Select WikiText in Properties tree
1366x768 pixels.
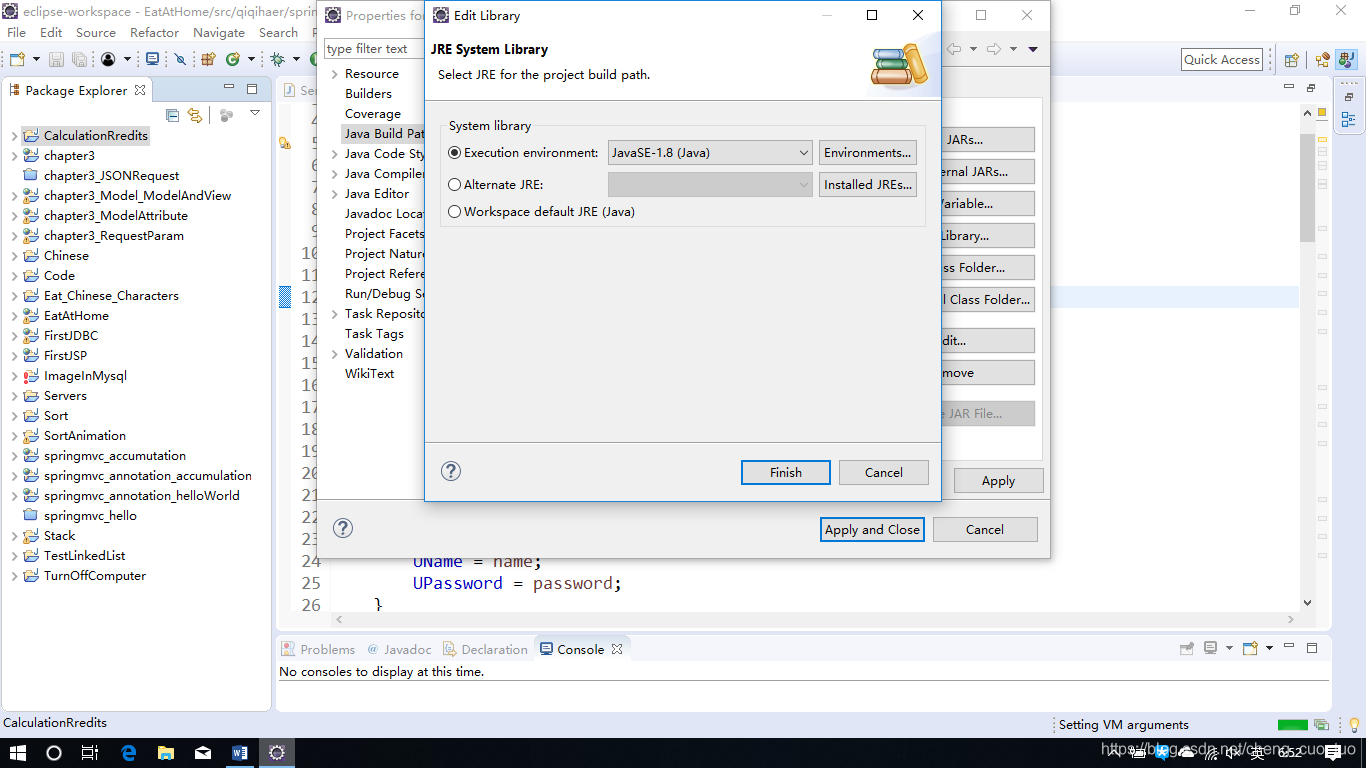(369, 374)
